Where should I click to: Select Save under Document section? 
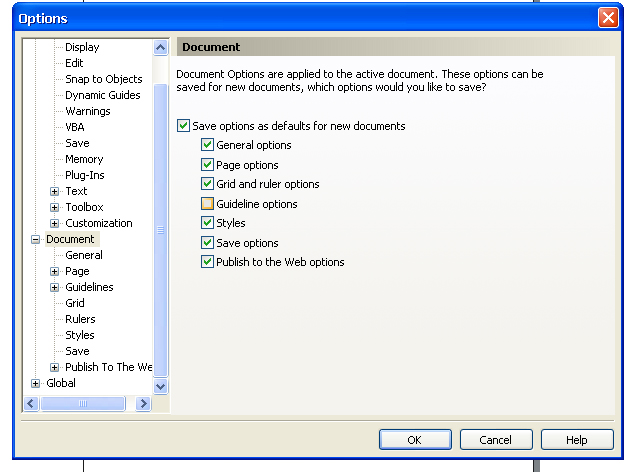point(77,351)
